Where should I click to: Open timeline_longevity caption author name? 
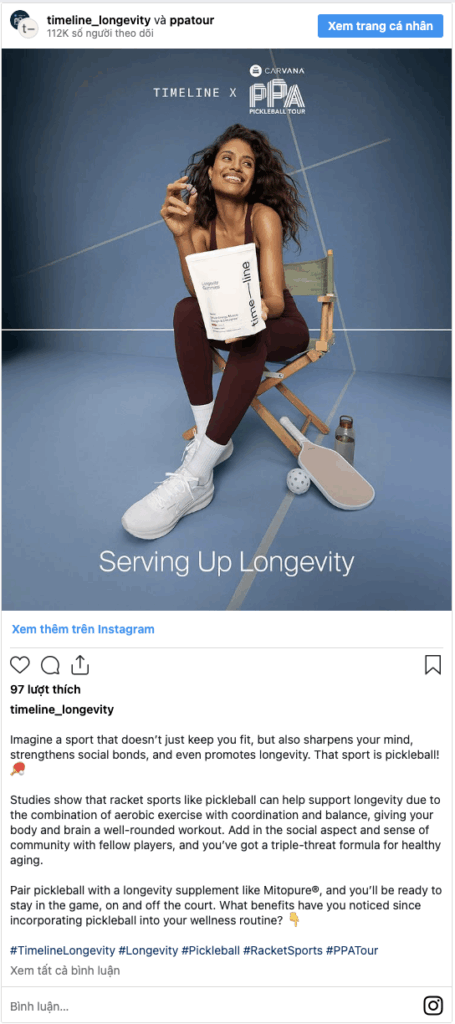point(62,710)
